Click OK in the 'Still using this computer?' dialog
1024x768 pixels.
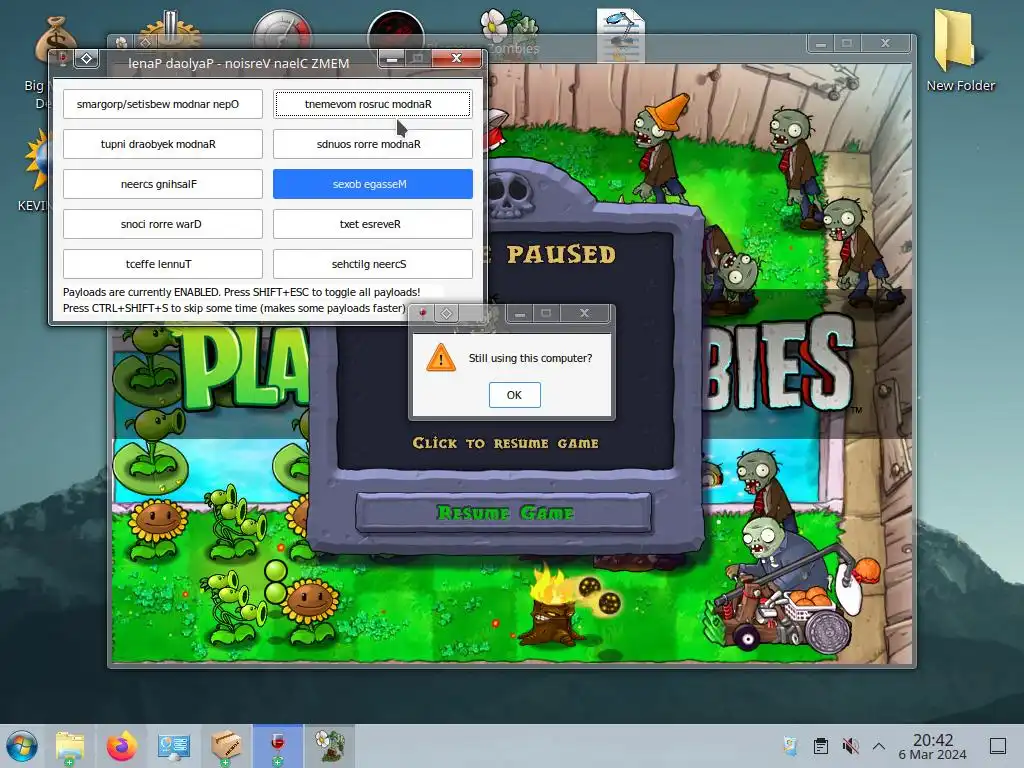click(x=515, y=395)
